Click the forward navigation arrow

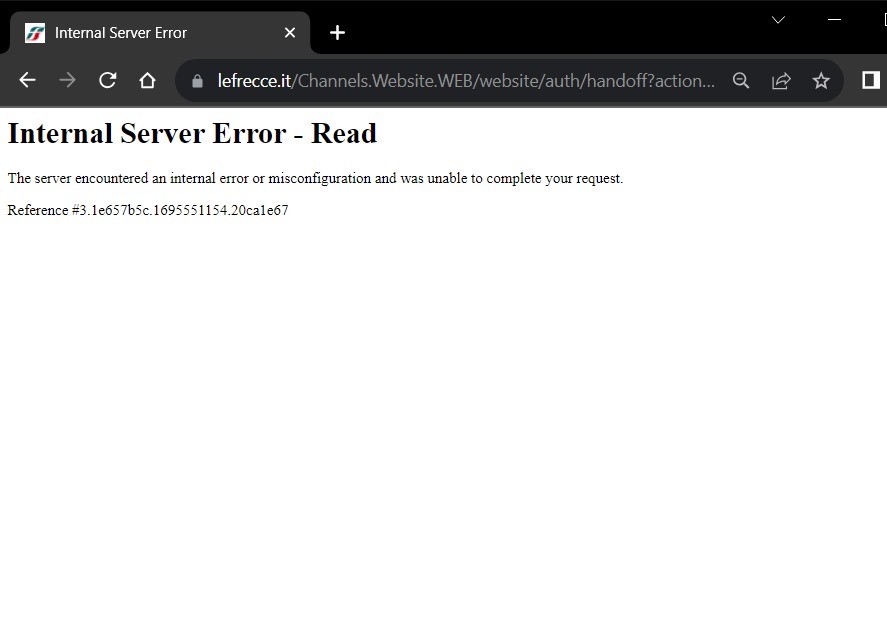coord(67,81)
